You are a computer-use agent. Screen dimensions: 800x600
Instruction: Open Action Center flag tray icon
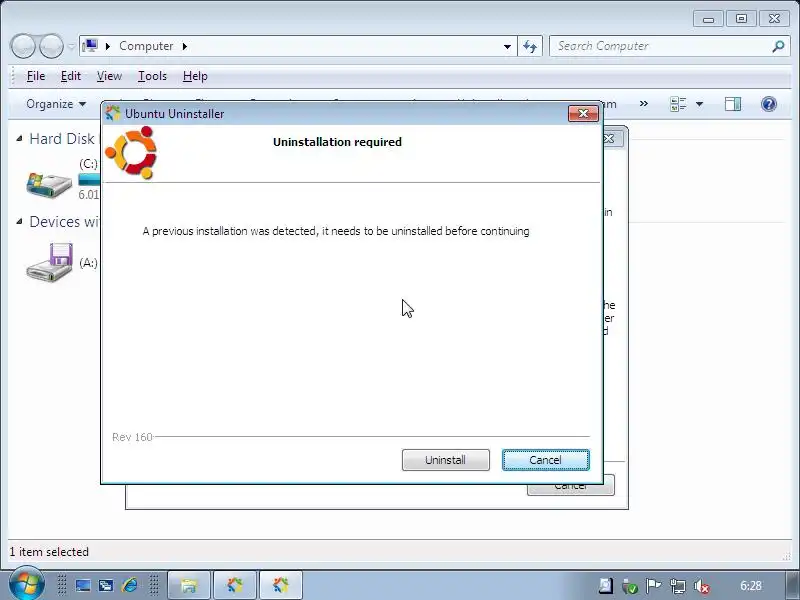[x=653, y=586]
